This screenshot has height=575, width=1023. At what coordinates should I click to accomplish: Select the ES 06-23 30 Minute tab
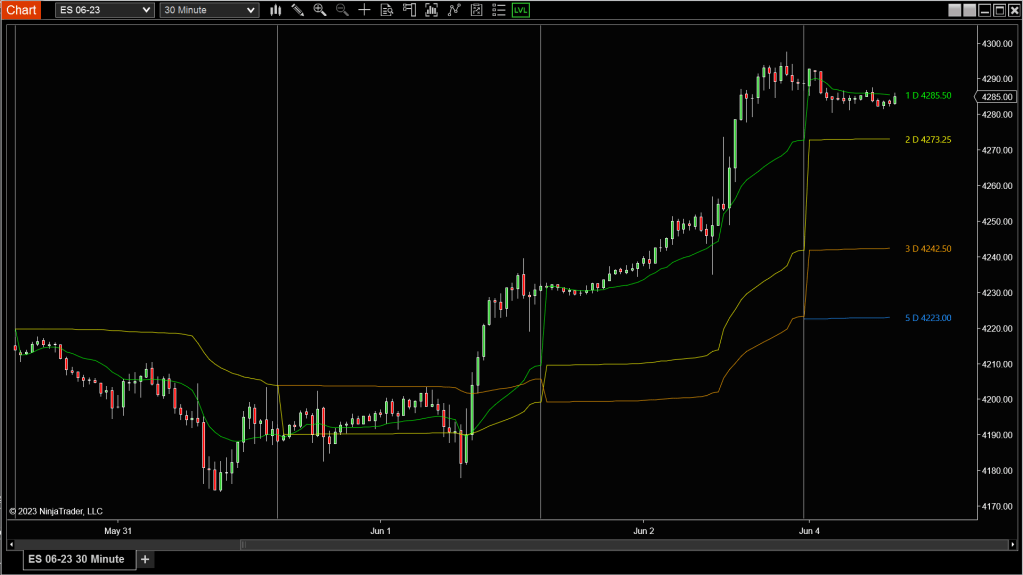pyautogui.click(x=76, y=559)
